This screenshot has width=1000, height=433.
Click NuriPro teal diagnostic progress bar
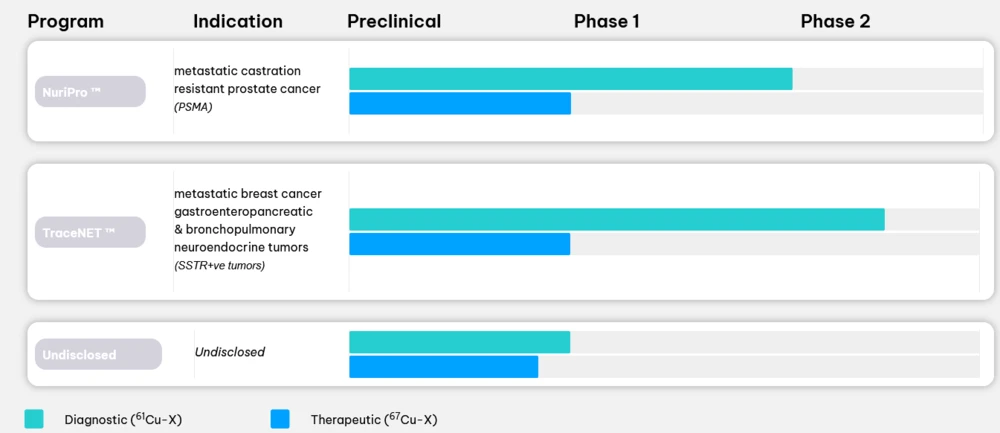[x=570, y=79]
